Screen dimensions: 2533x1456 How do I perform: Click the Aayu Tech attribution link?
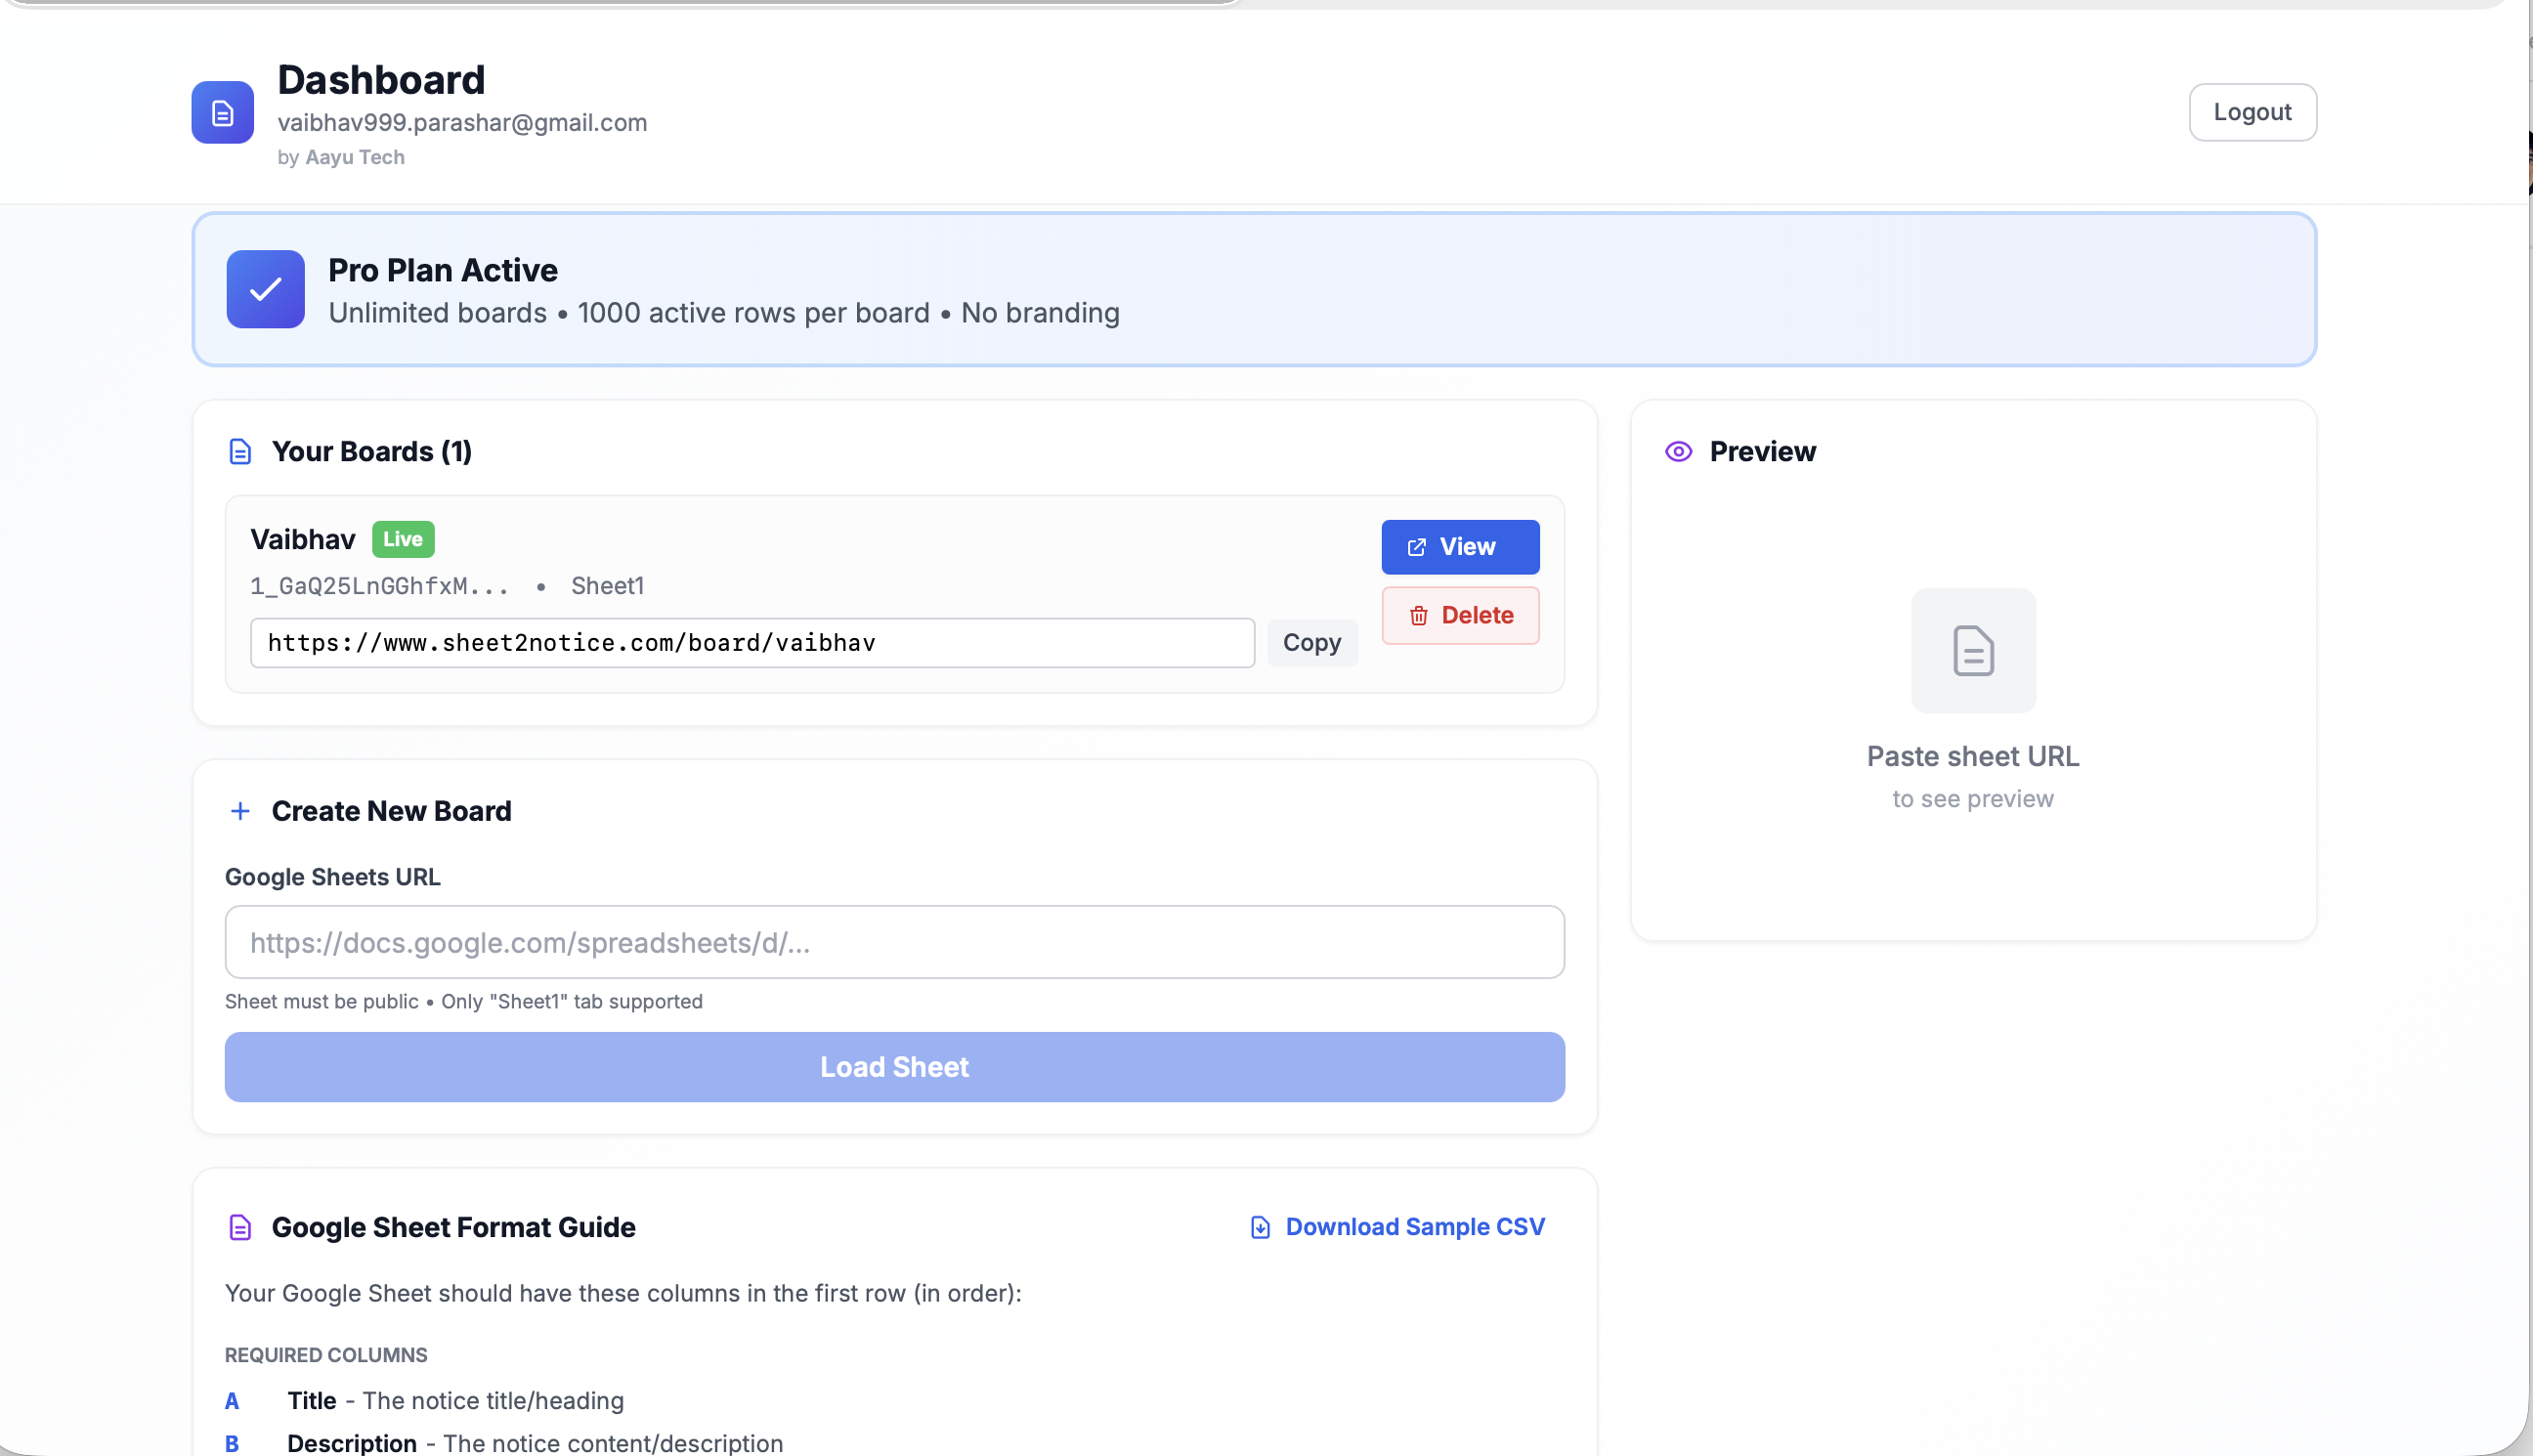pos(354,157)
